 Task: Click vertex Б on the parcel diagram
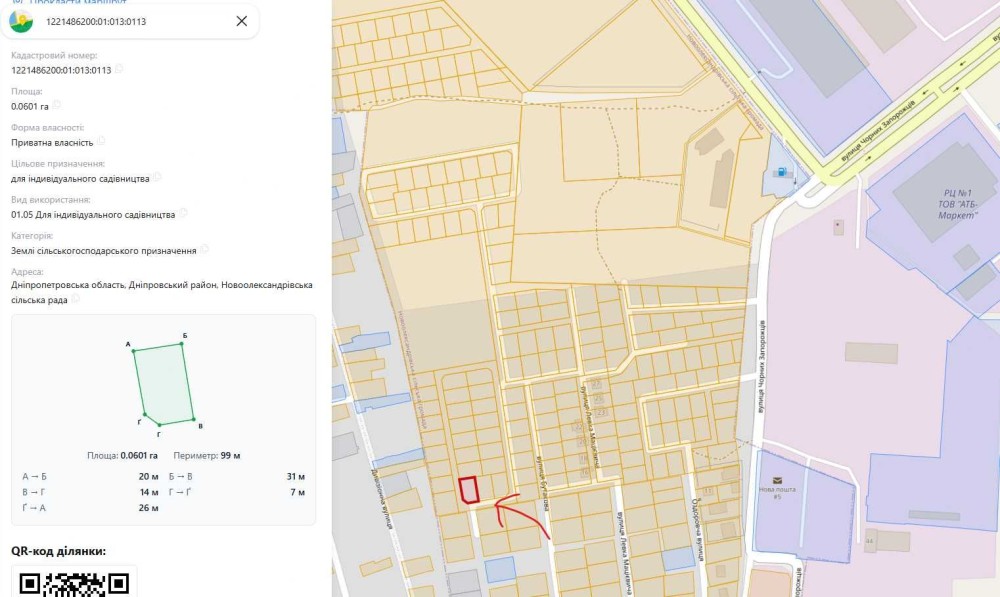coord(182,344)
